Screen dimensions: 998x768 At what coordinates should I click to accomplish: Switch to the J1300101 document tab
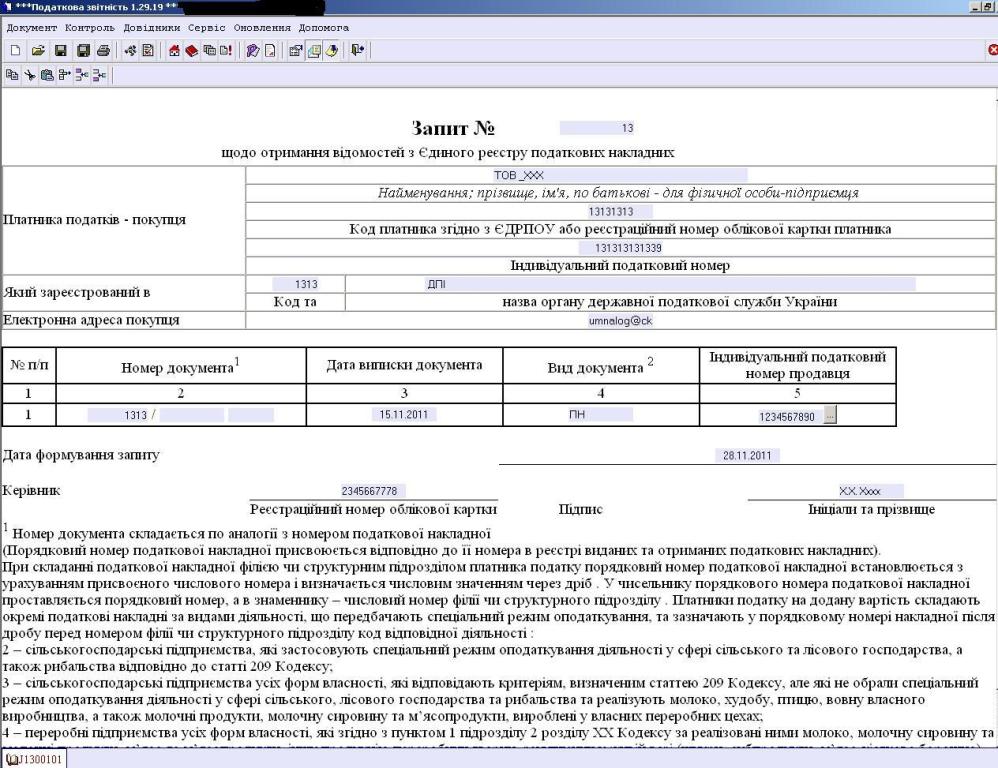coord(34,759)
